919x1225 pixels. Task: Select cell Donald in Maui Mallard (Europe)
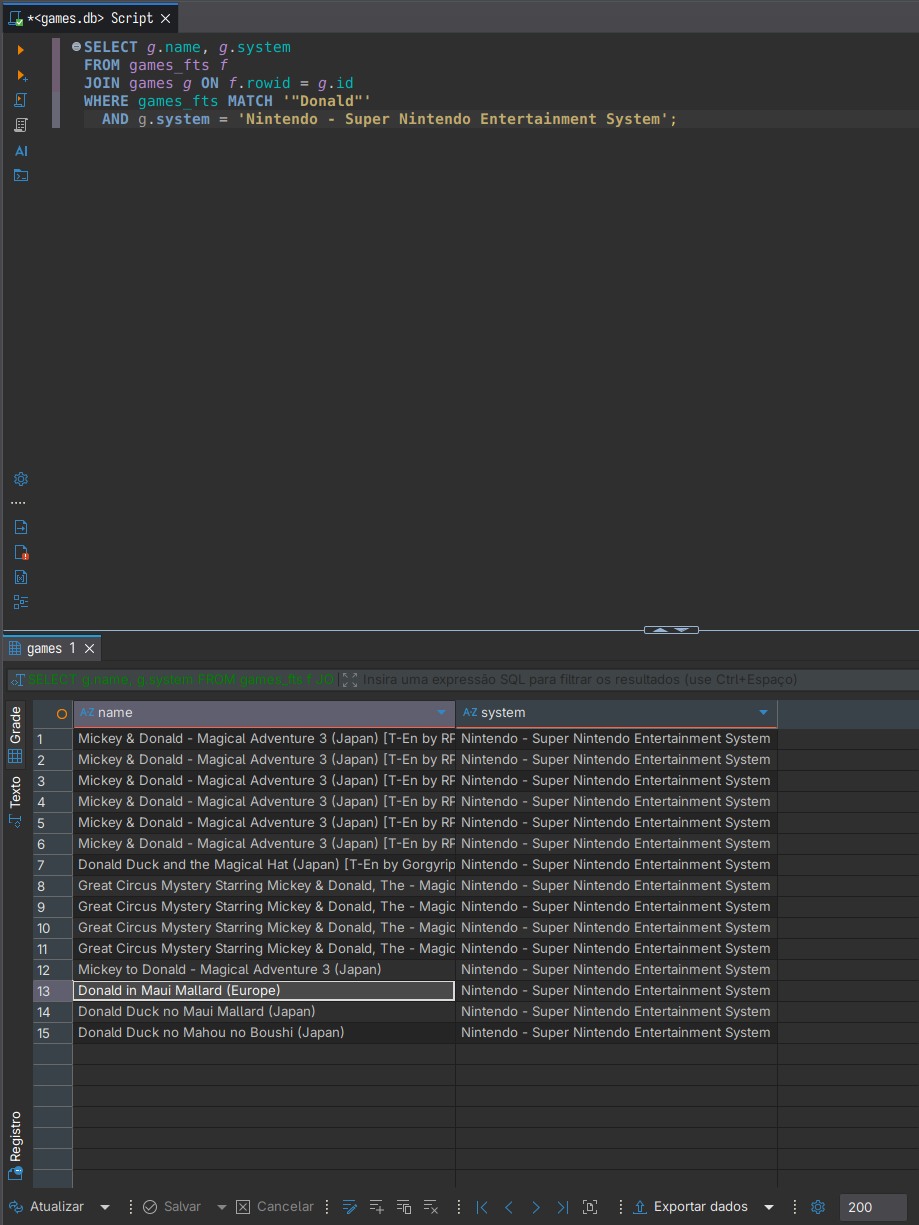[x=264, y=991]
